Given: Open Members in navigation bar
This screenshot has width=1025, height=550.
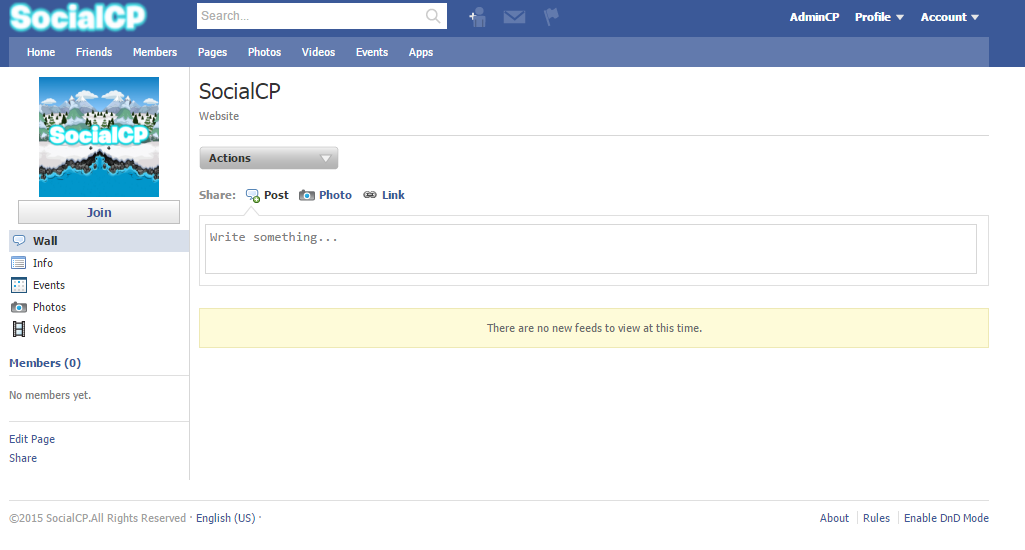Looking at the screenshot, I should pyautogui.click(x=155, y=52).
